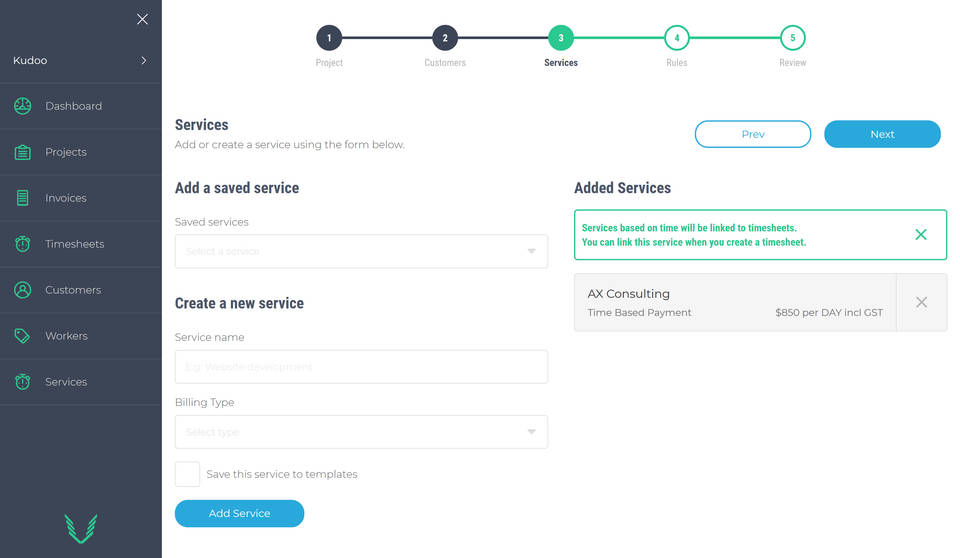
Task: Go to step 1 Project
Action: pyautogui.click(x=329, y=39)
